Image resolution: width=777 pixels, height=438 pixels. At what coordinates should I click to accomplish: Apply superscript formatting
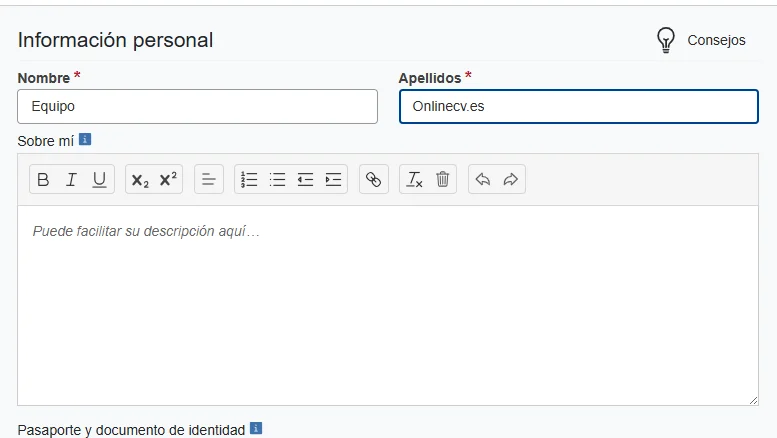point(168,179)
